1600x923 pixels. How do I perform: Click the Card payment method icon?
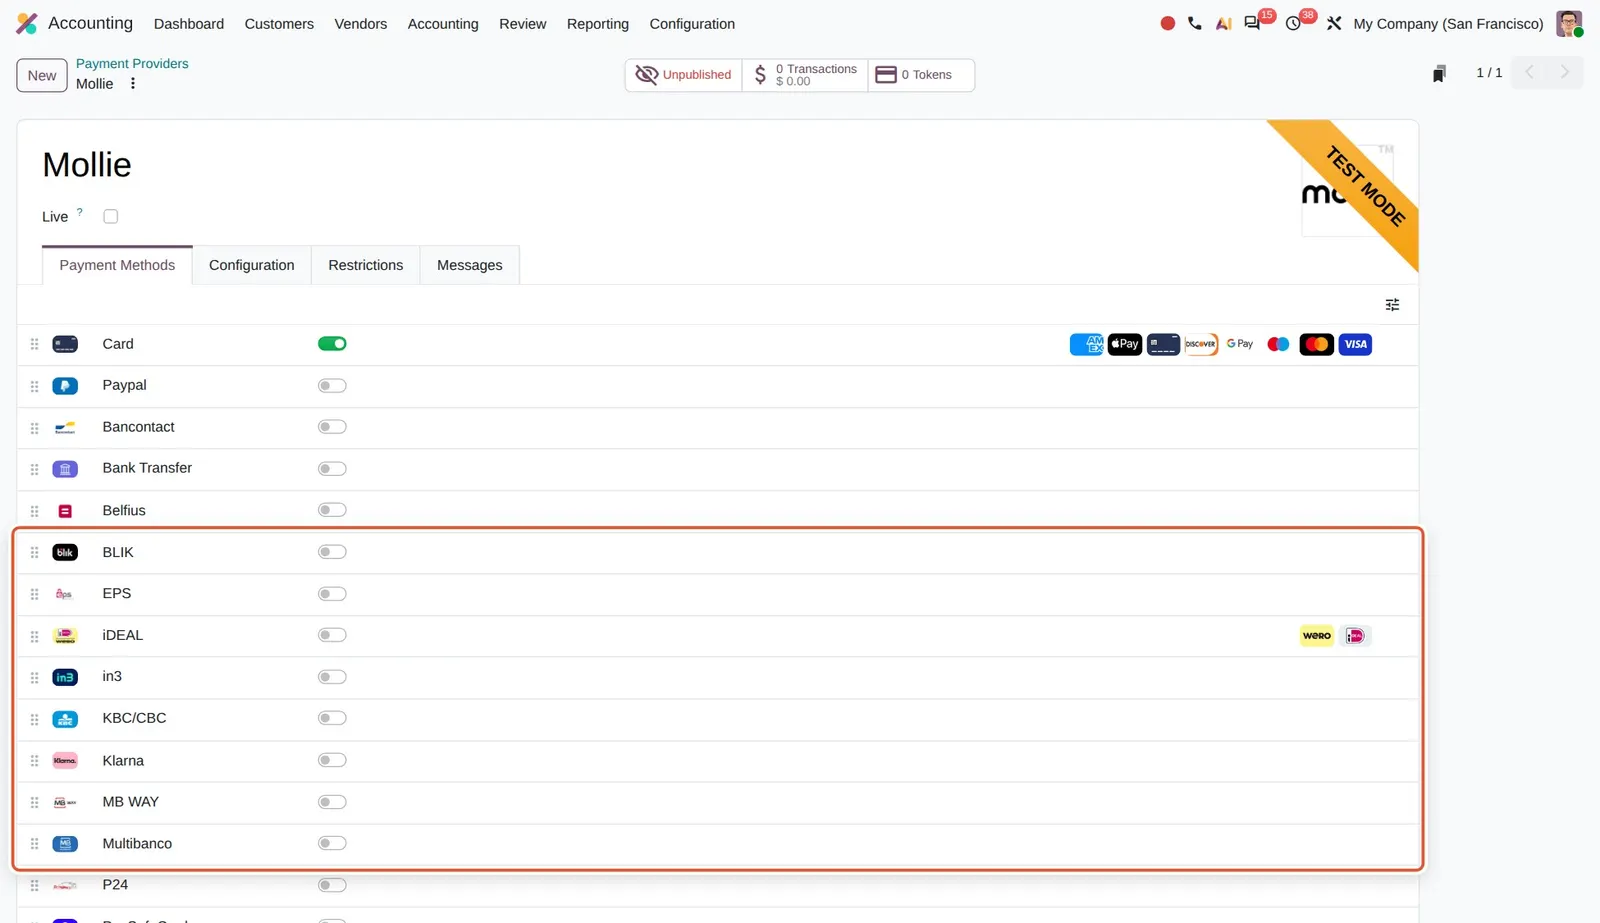click(65, 344)
